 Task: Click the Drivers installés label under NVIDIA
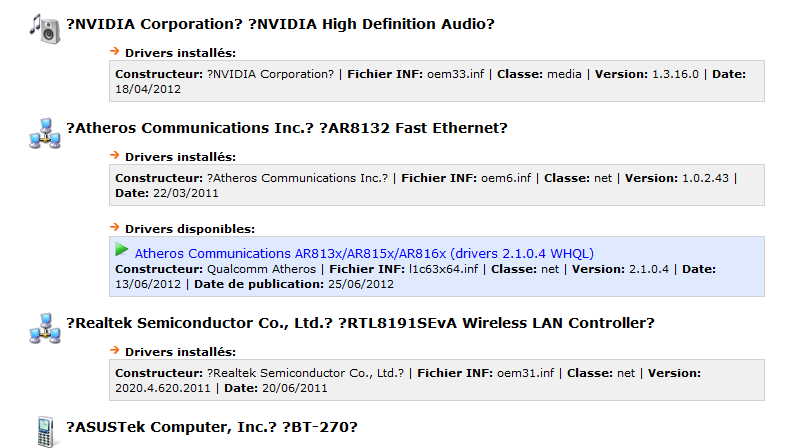pos(180,52)
